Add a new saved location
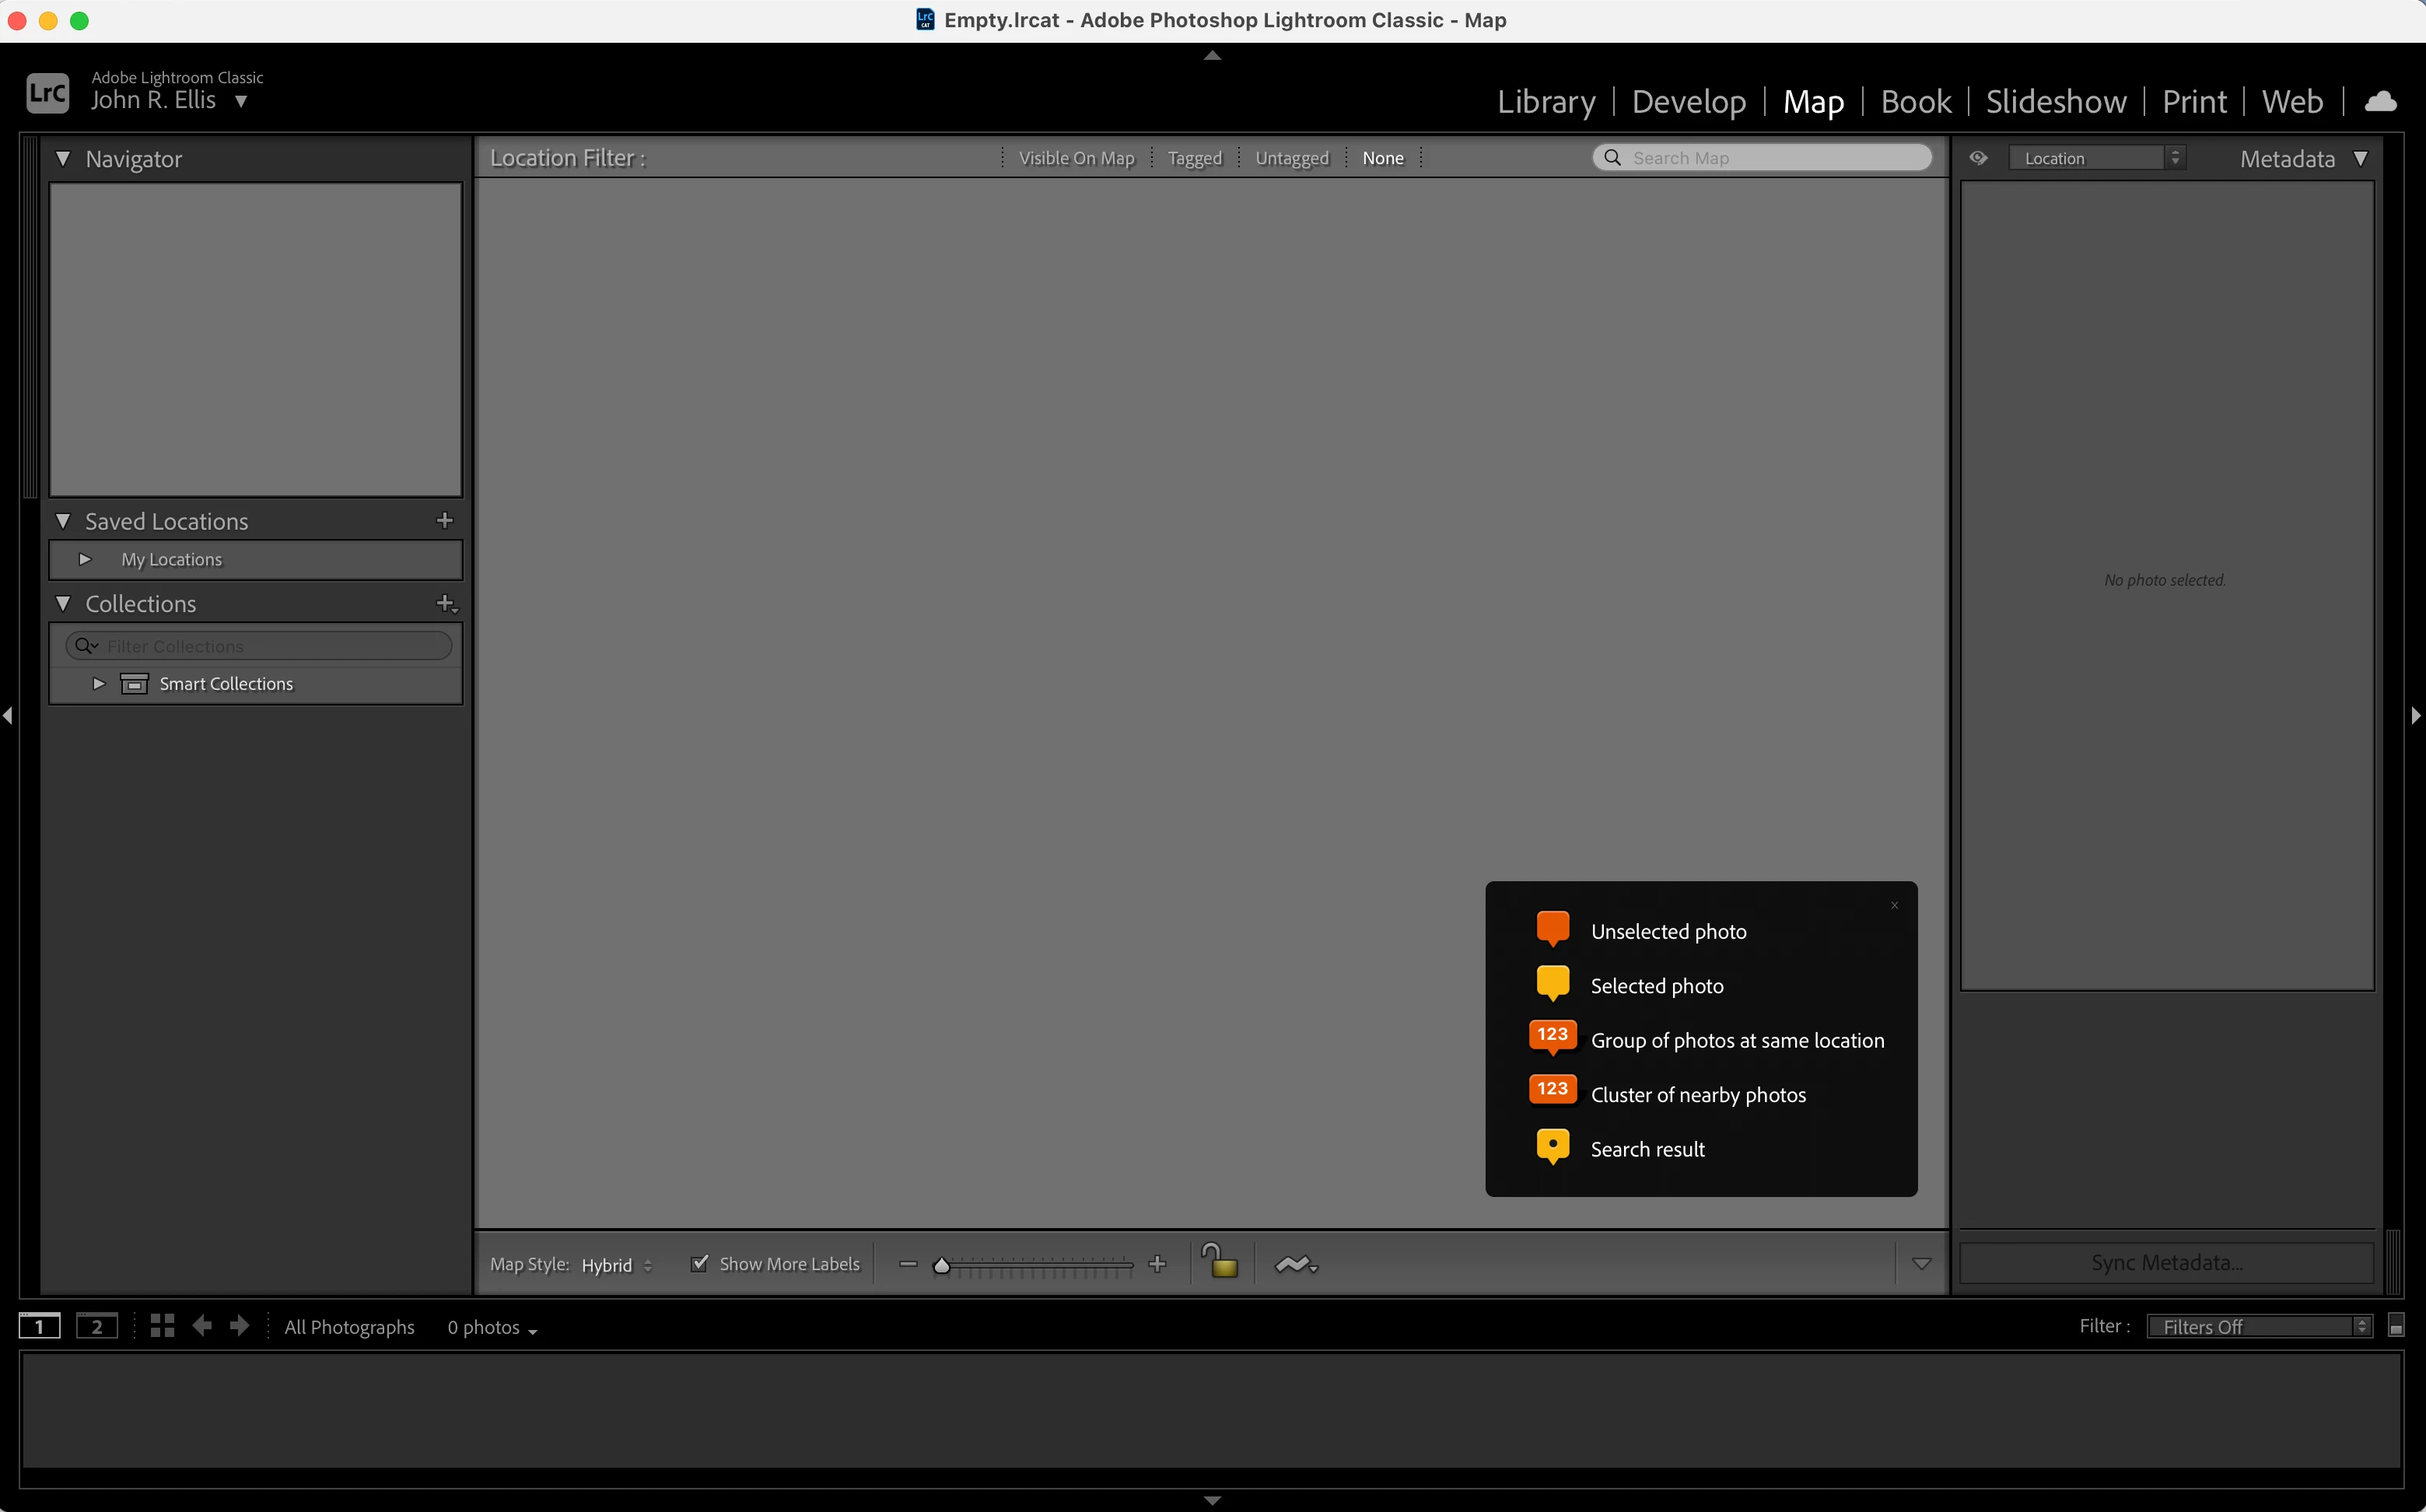Screen dimensions: 2426x1512 [445, 520]
